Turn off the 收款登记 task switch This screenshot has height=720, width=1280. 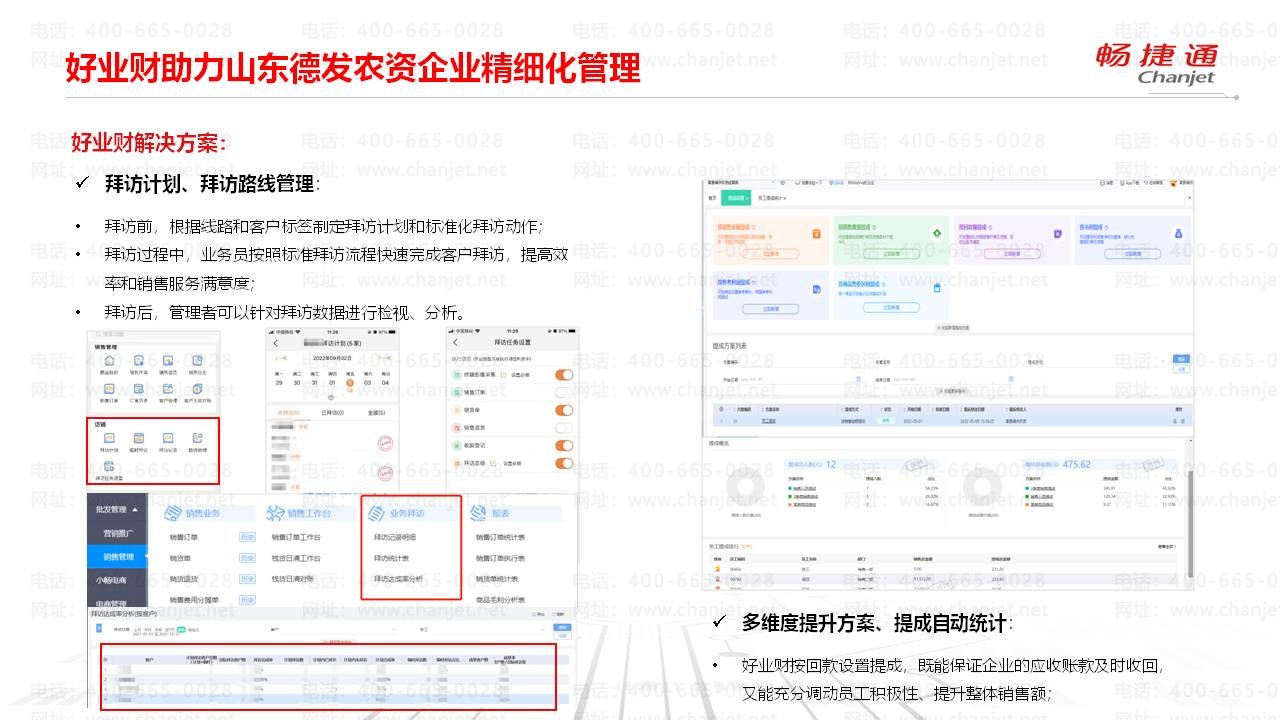(x=564, y=446)
